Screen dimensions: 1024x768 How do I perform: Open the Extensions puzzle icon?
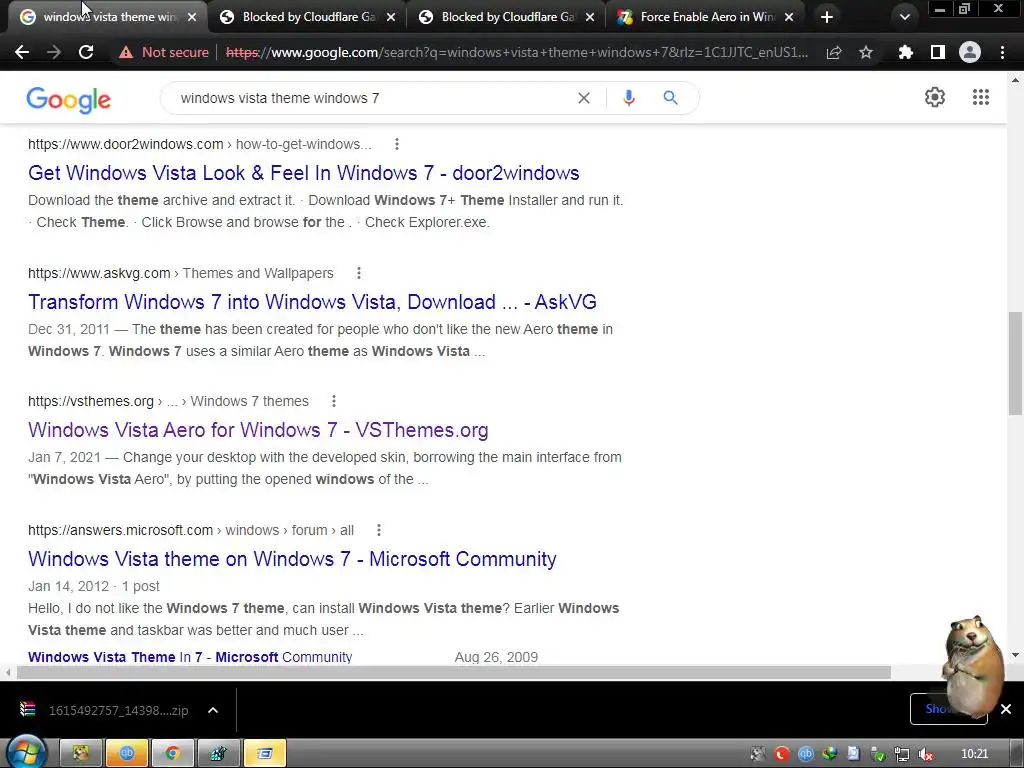pos(905,52)
